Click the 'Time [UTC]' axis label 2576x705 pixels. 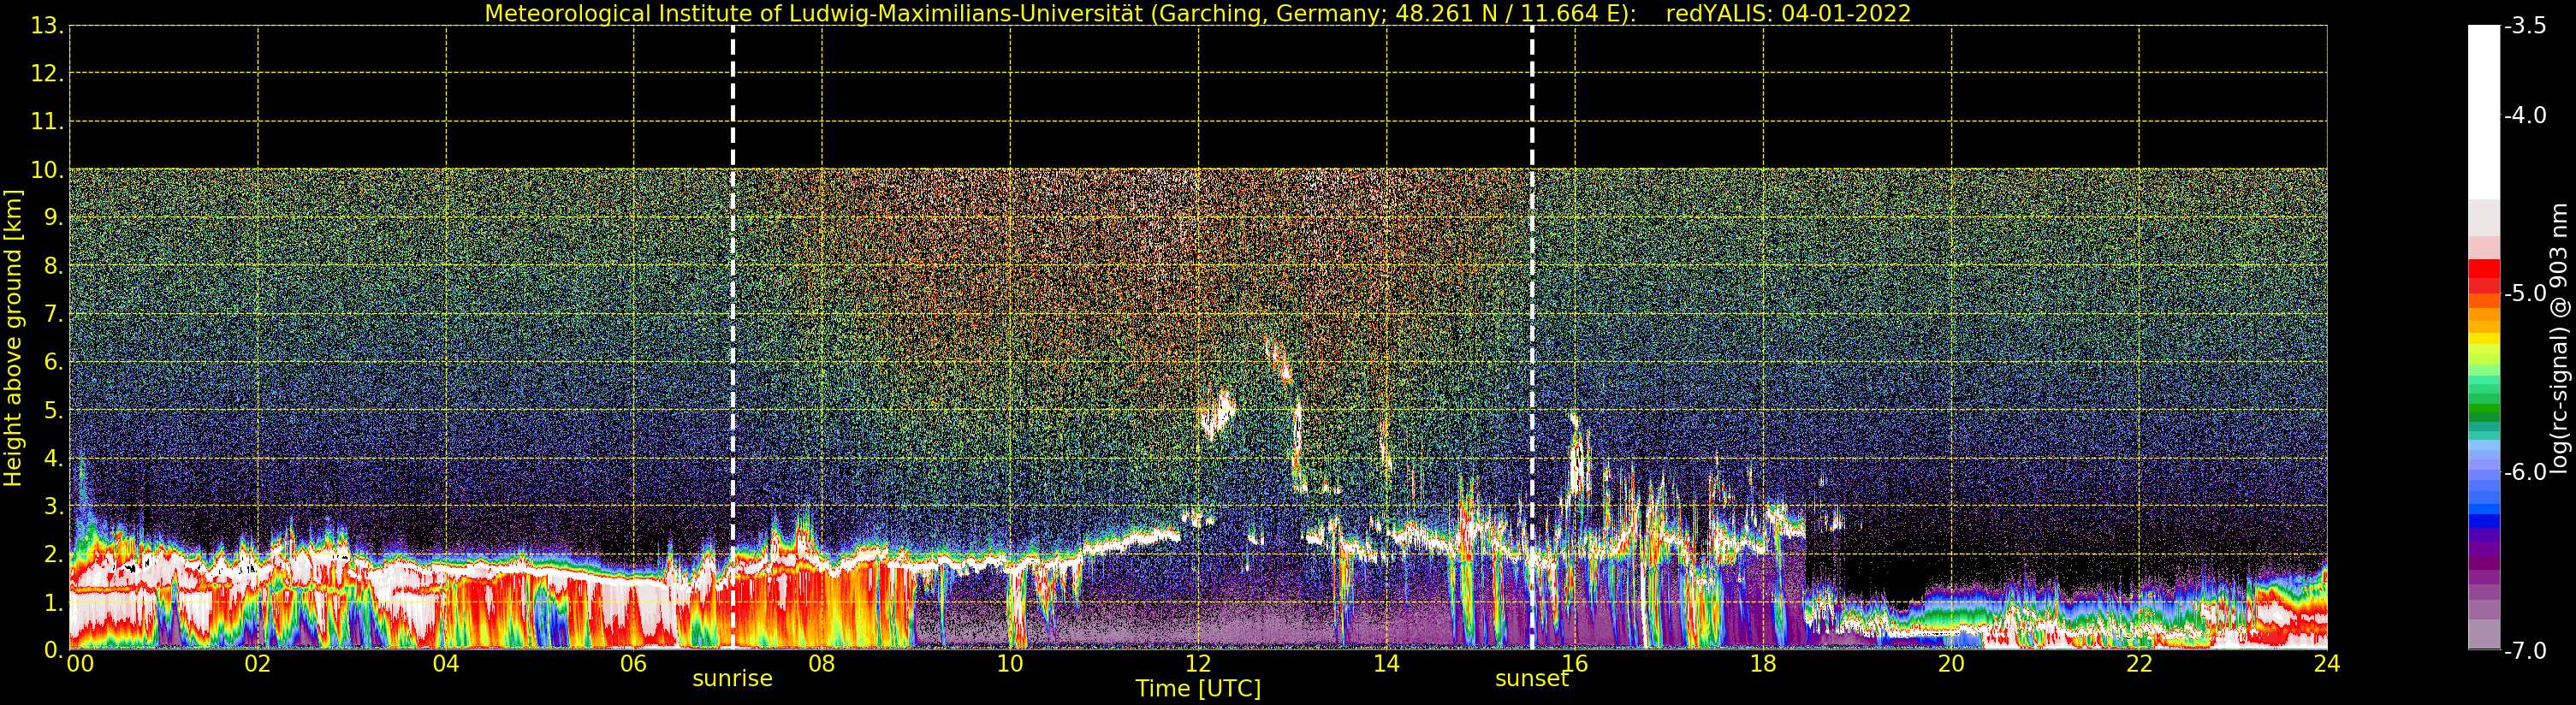coord(1198,689)
